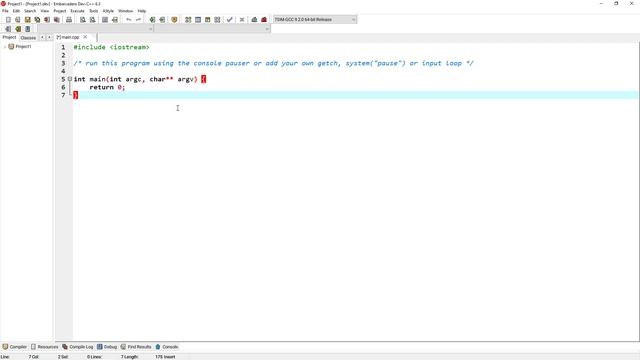This screenshot has height=360, width=640.
Task: Click the Replace toolbar icon
Action: 93,20
